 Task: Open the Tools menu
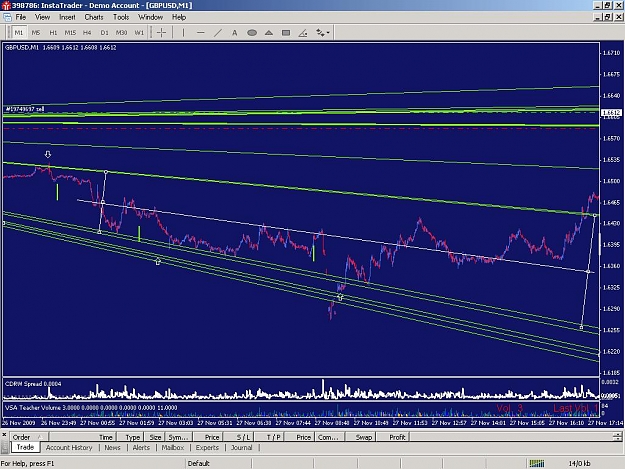pyautogui.click(x=121, y=17)
